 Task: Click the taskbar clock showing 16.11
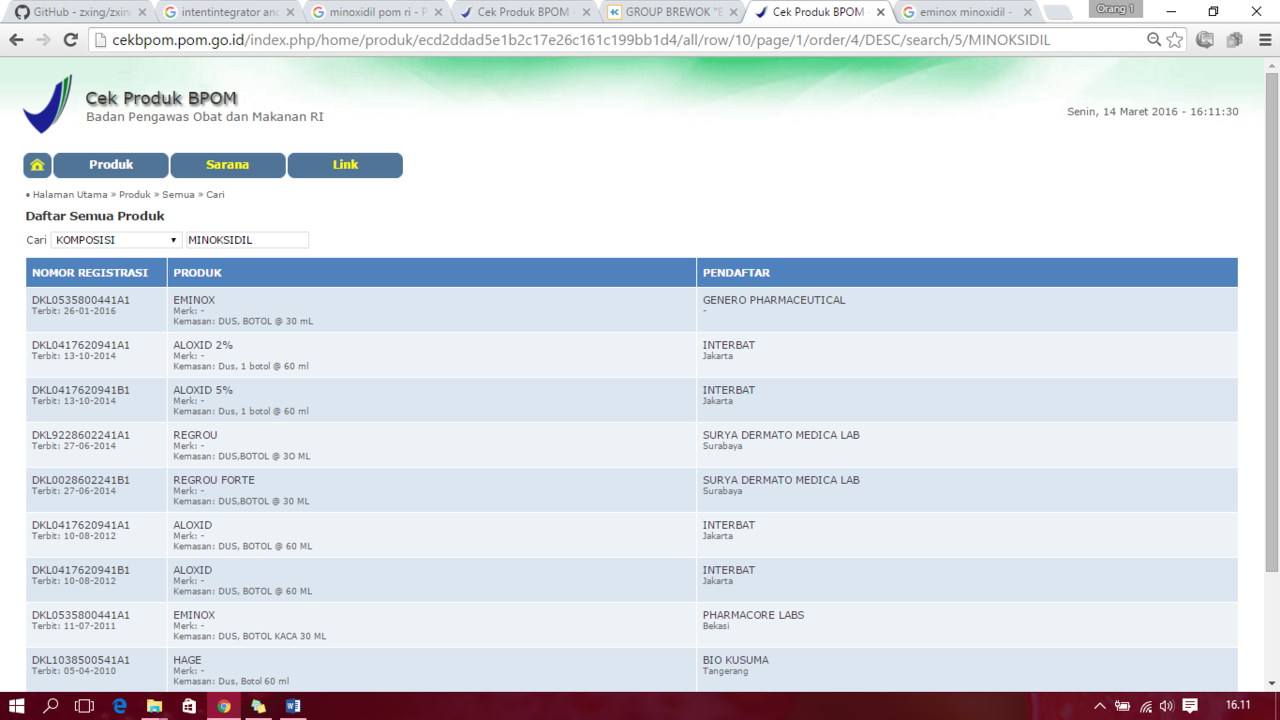(1238, 705)
